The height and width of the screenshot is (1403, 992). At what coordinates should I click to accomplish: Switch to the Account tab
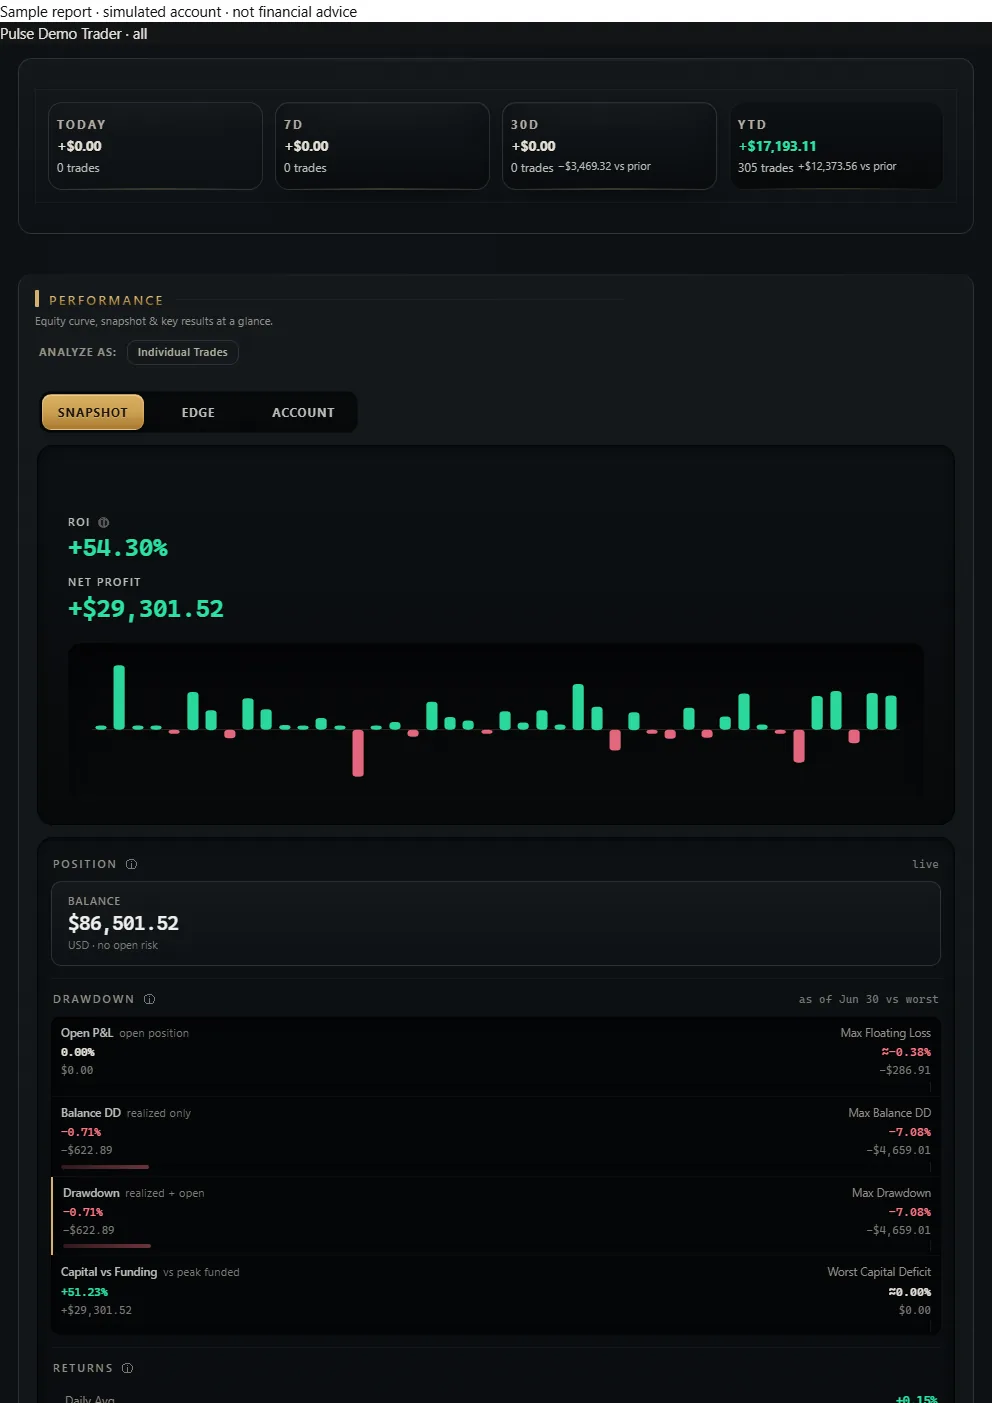point(303,412)
